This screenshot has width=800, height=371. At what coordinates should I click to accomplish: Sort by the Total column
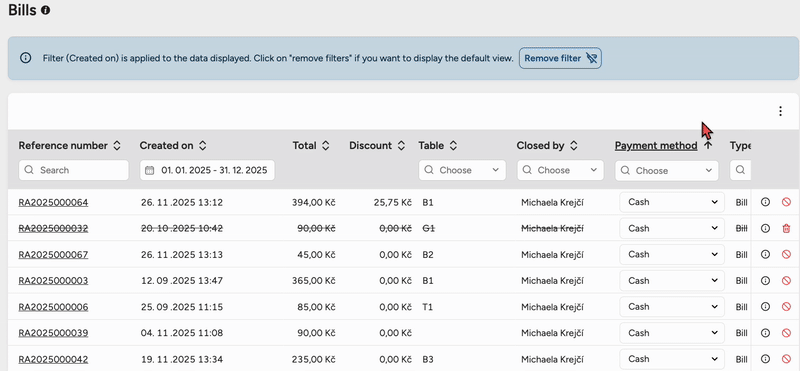[x=311, y=145]
